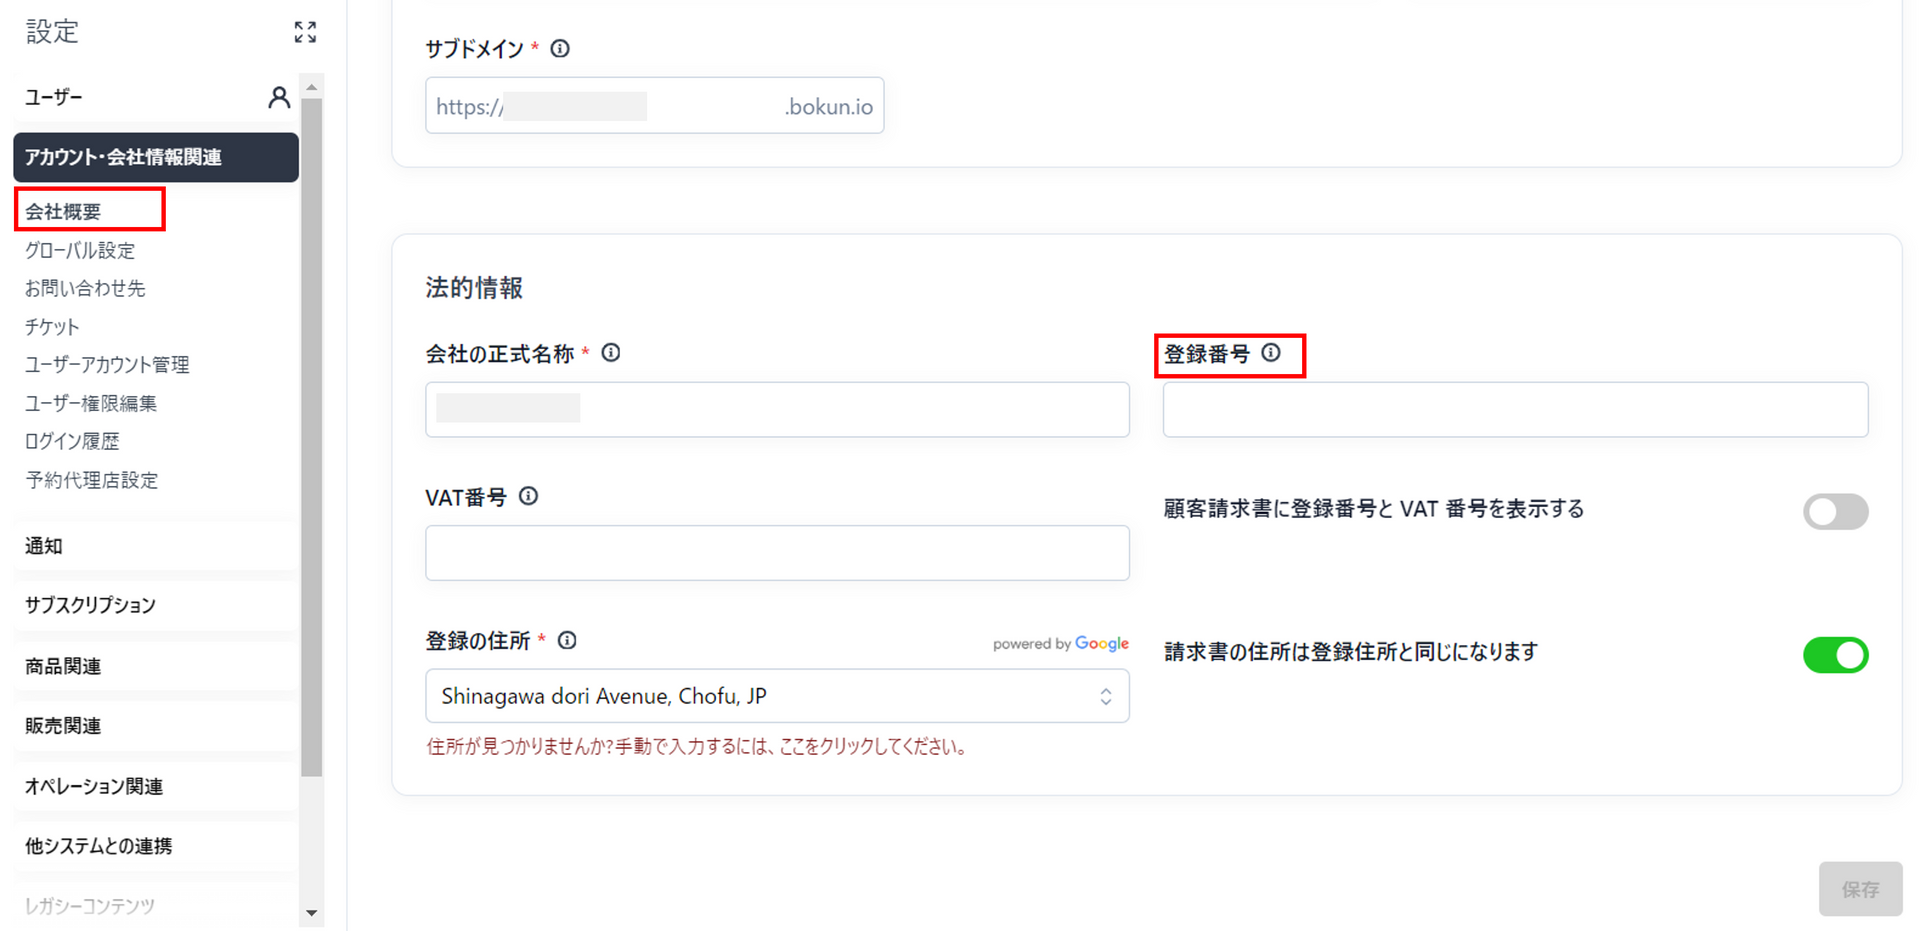Click the user profile icon next to ユーザー

(279, 97)
